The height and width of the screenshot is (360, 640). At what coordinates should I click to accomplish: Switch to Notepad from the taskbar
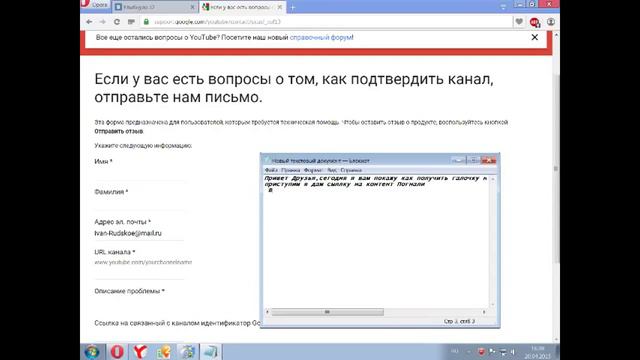(x=211, y=352)
